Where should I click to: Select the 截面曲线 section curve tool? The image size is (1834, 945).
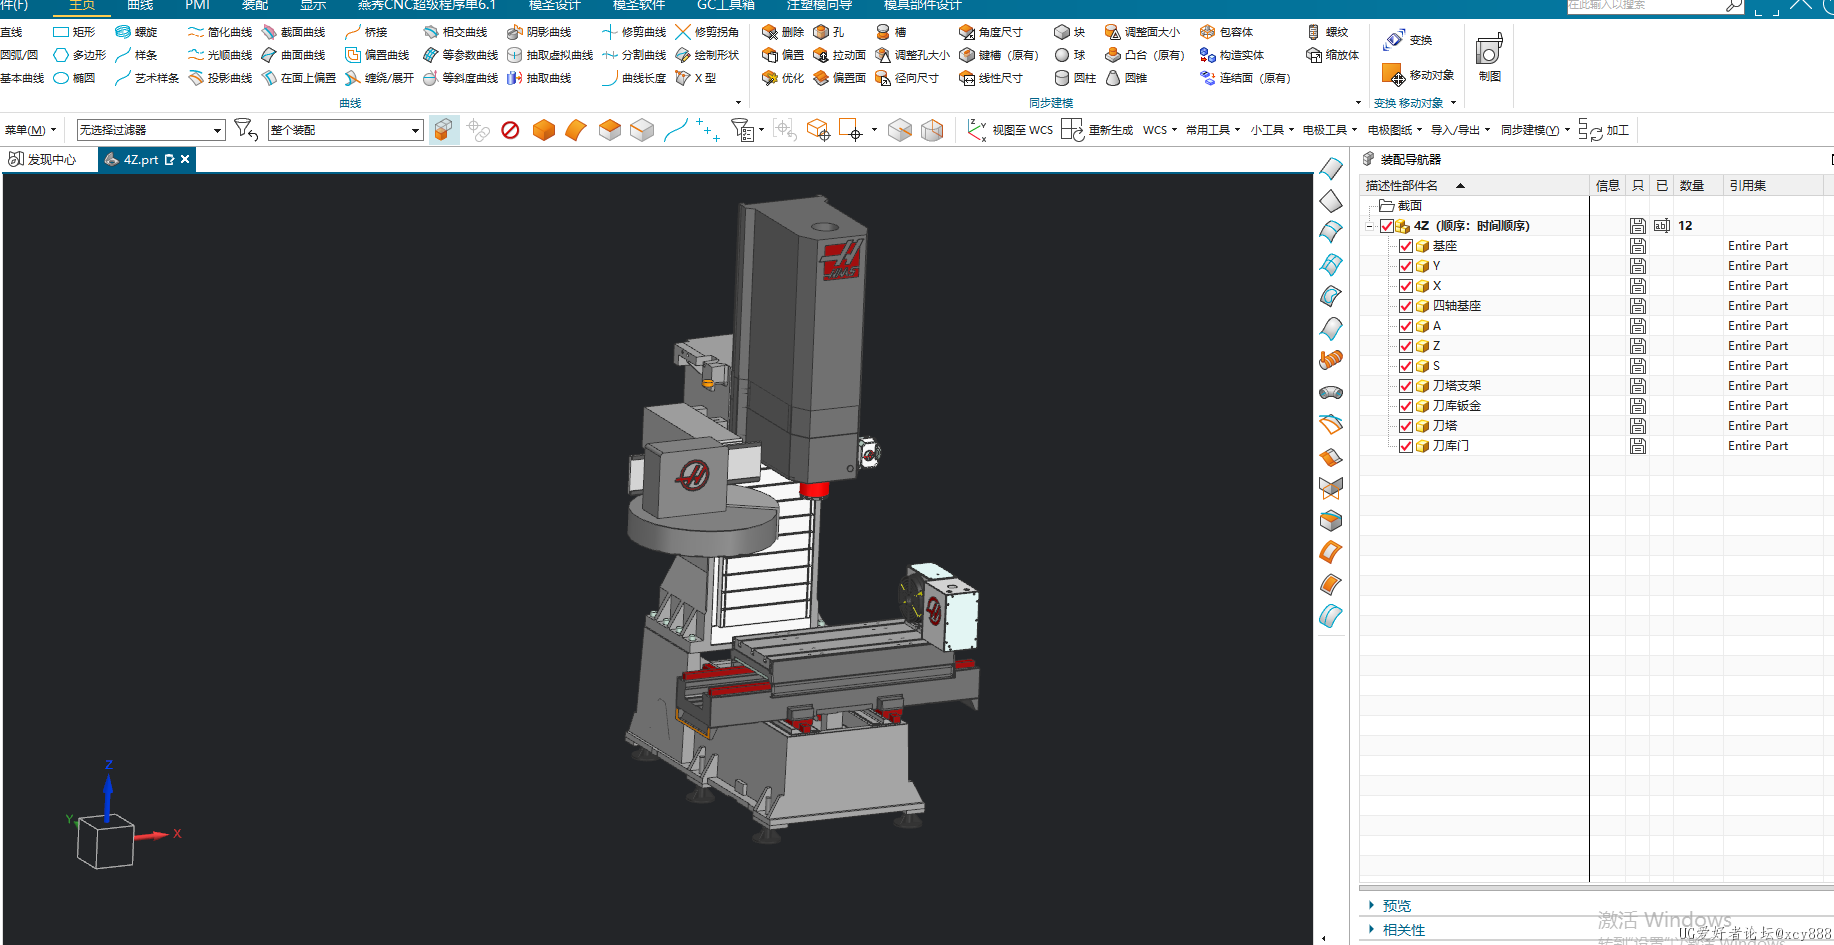[x=293, y=32]
